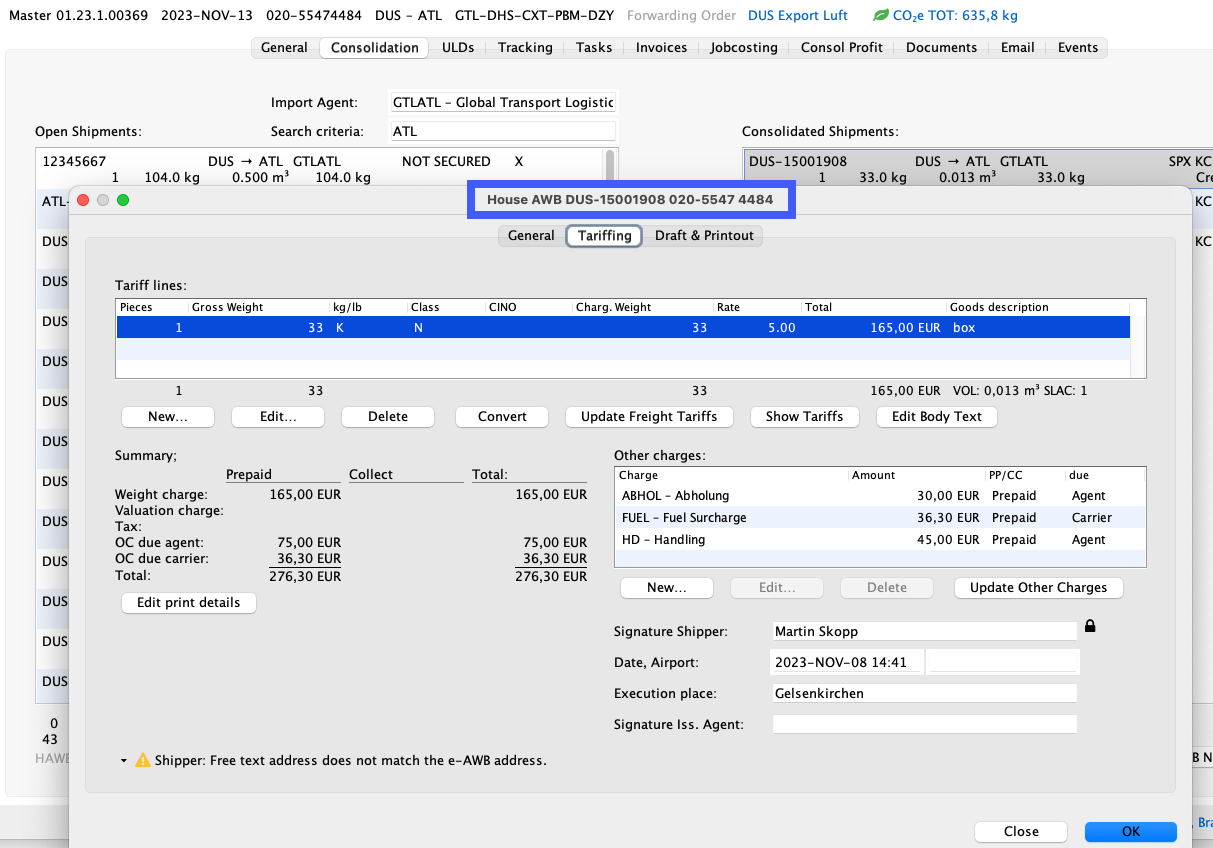1213x848 pixels.
Task: Confirm the House AWB dialog with OK
Action: pos(1130,831)
